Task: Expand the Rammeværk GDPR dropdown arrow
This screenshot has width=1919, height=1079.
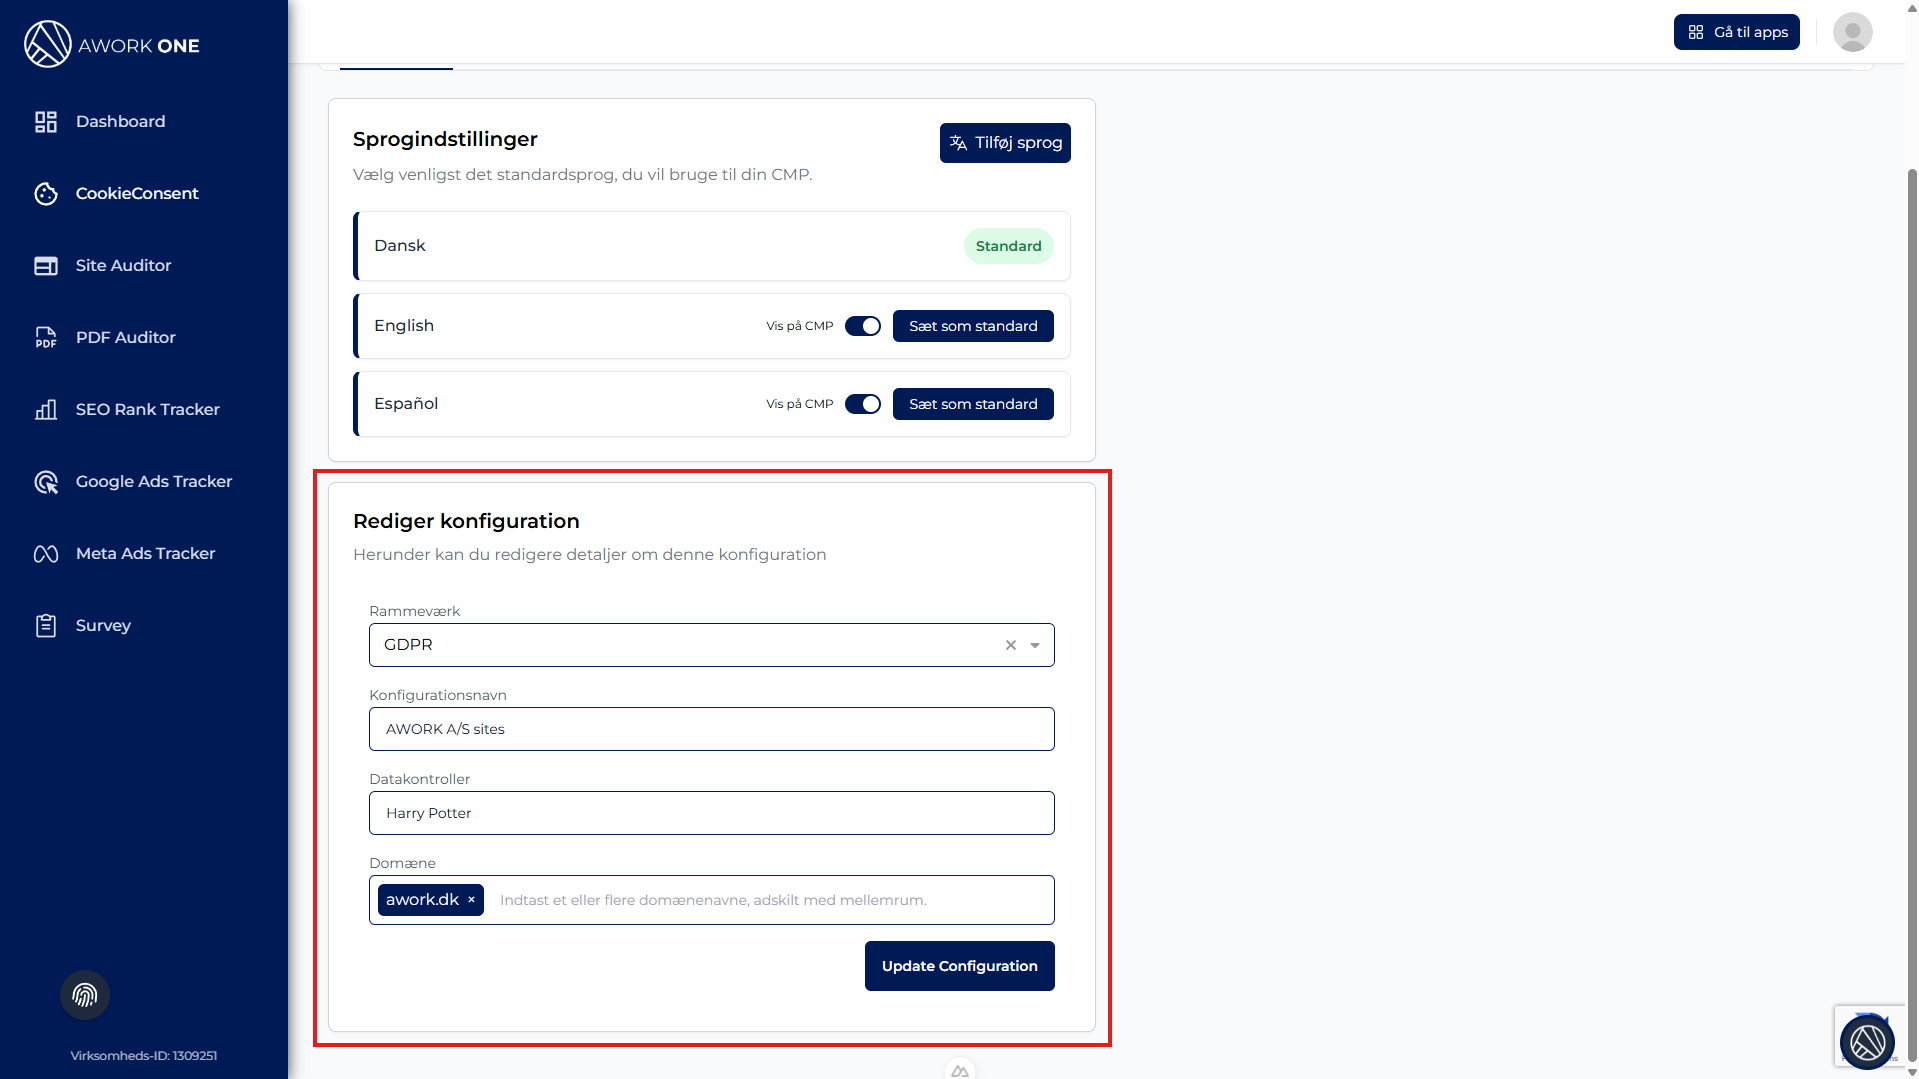Action: coord(1035,645)
